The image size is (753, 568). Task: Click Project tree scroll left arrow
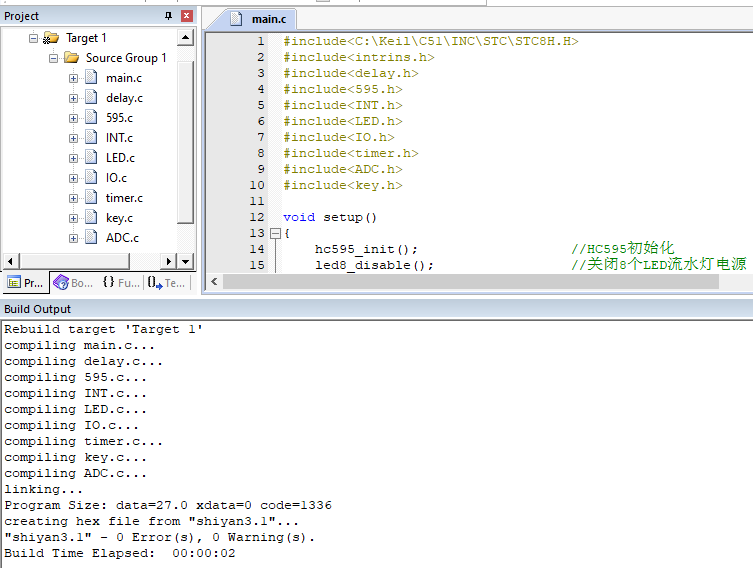(x=11, y=262)
